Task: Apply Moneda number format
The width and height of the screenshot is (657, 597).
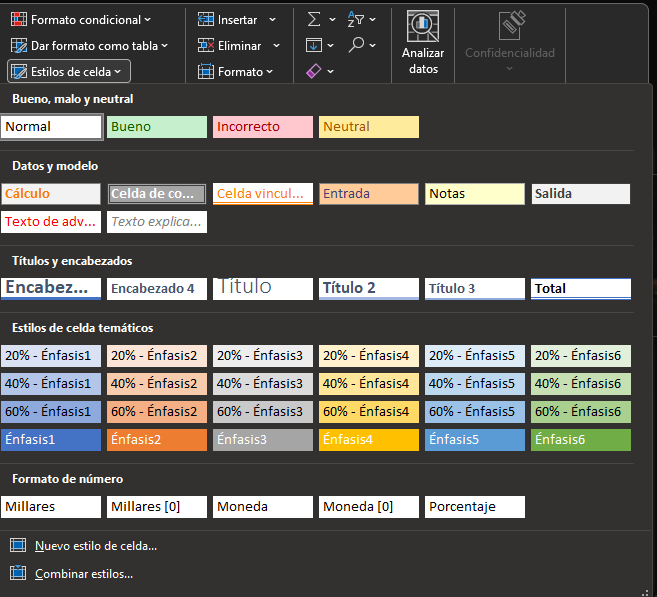Action: [263, 507]
